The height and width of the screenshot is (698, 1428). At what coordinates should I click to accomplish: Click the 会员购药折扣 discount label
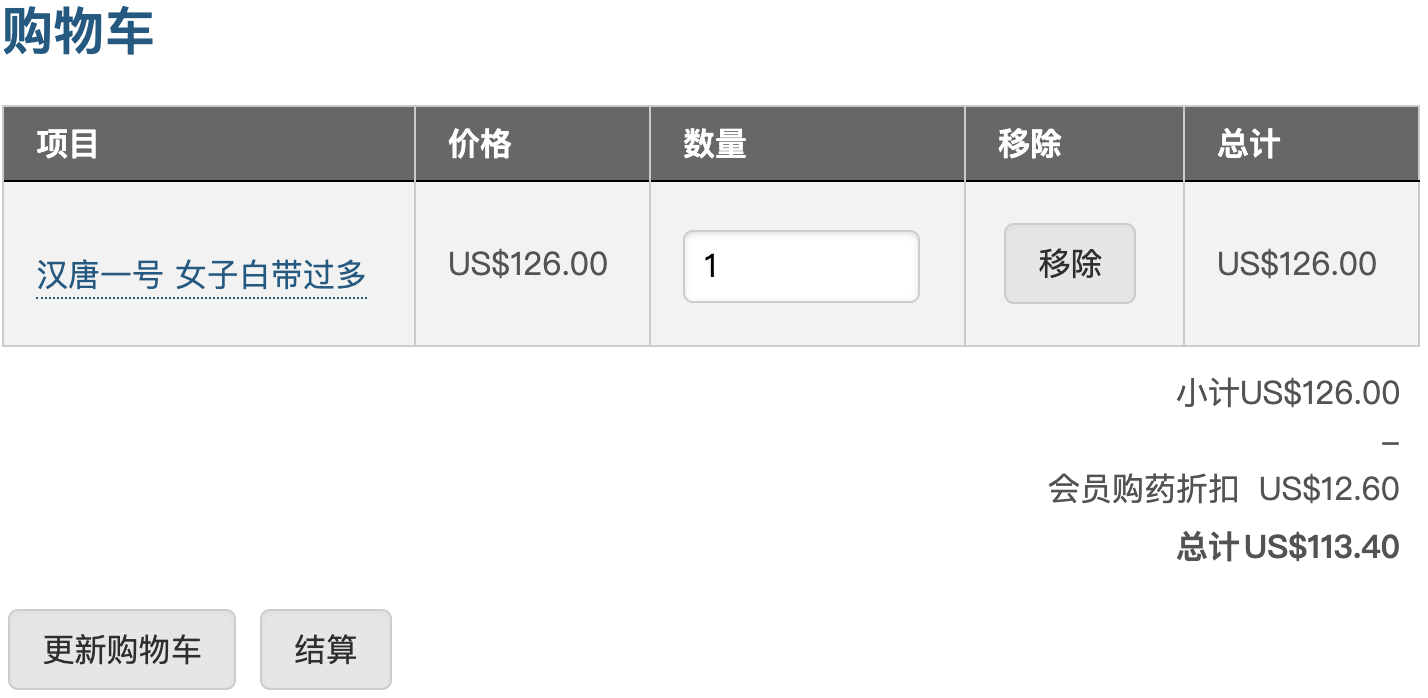pos(1143,489)
